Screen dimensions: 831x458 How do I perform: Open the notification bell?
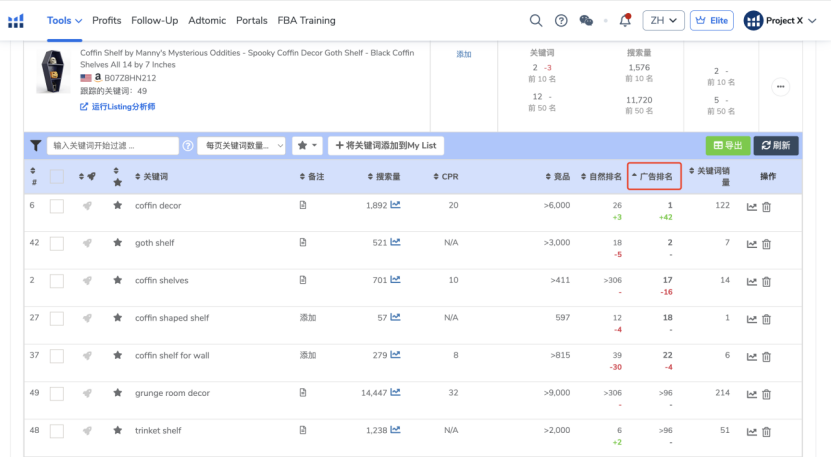tap(625, 20)
